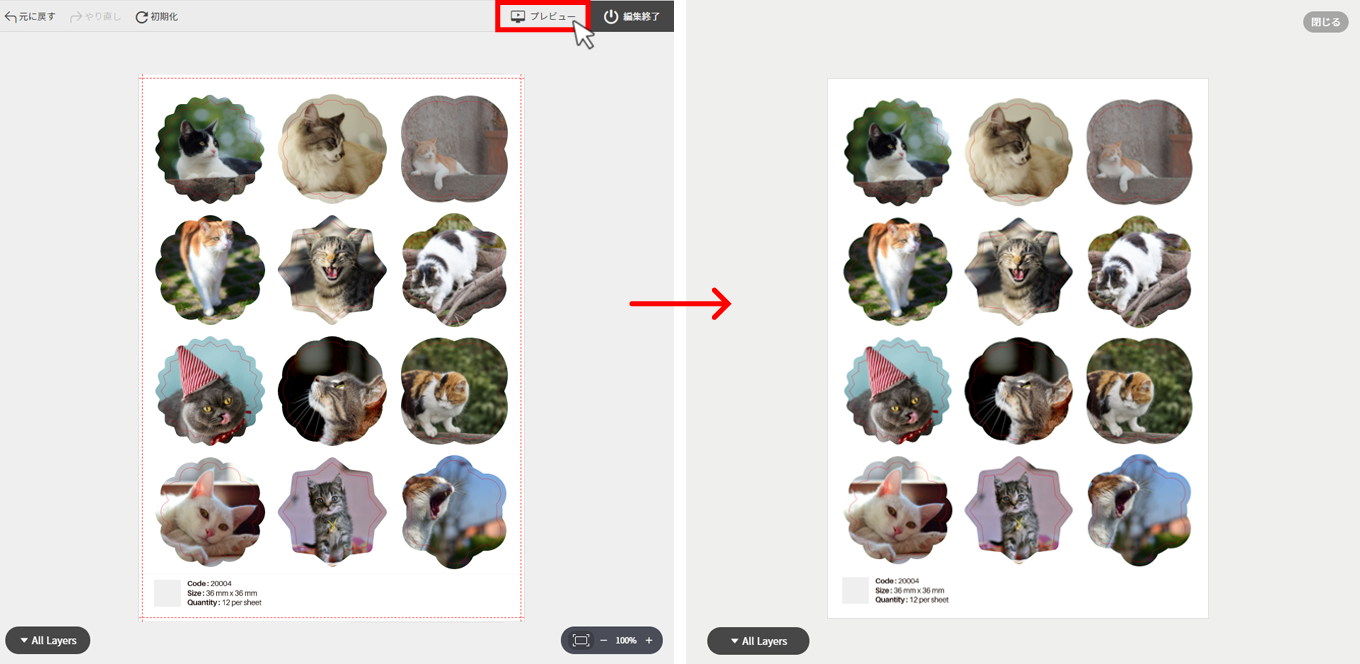Close preview using the 閉じる button
Image resolution: width=1360 pixels, height=664 pixels.
tap(1326, 22)
